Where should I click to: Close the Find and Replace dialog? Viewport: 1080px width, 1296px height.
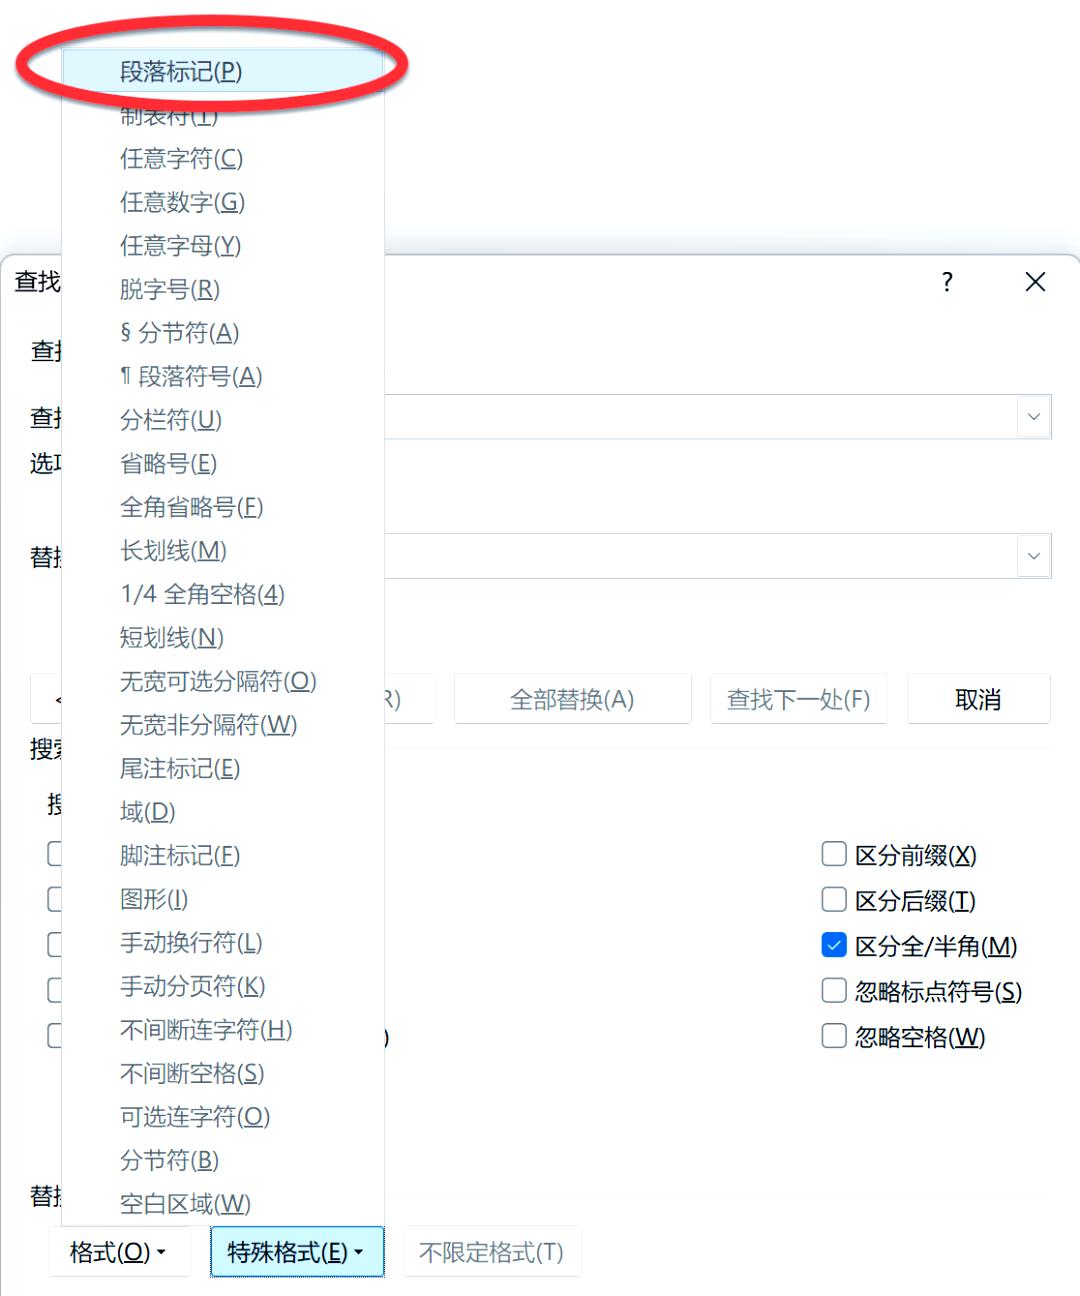1035,282
